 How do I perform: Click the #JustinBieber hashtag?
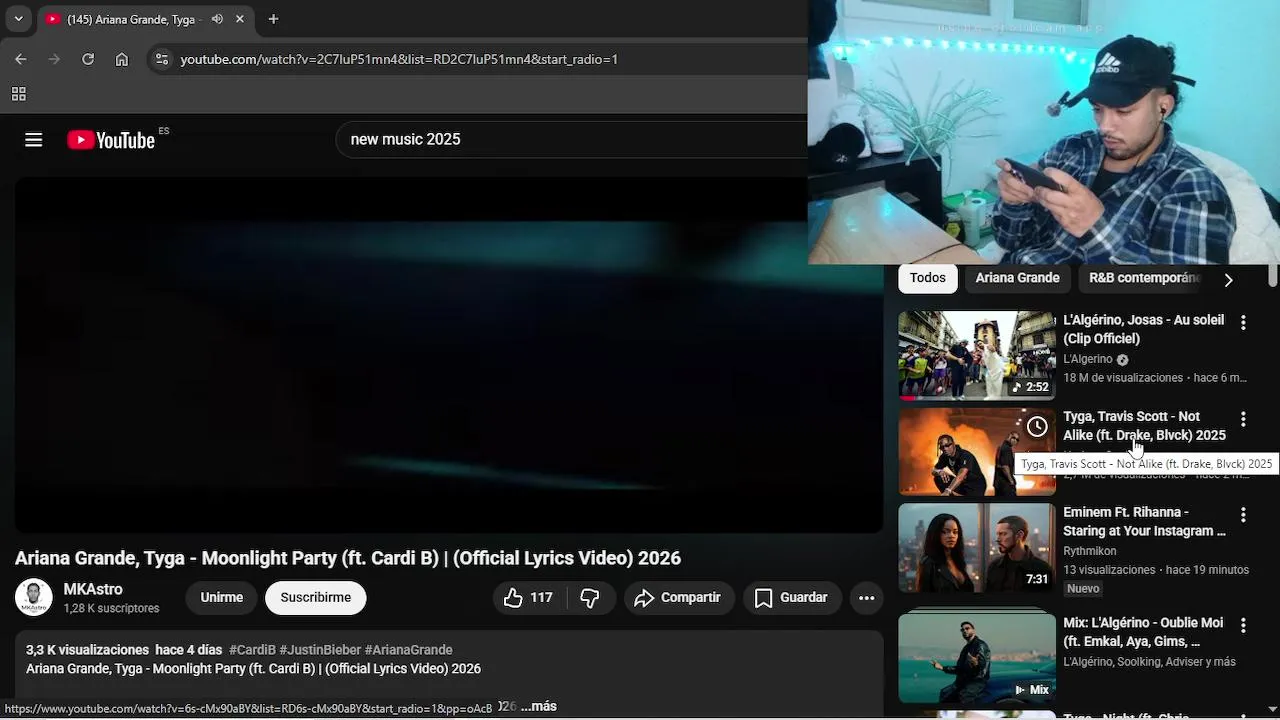tap(320, 650)
